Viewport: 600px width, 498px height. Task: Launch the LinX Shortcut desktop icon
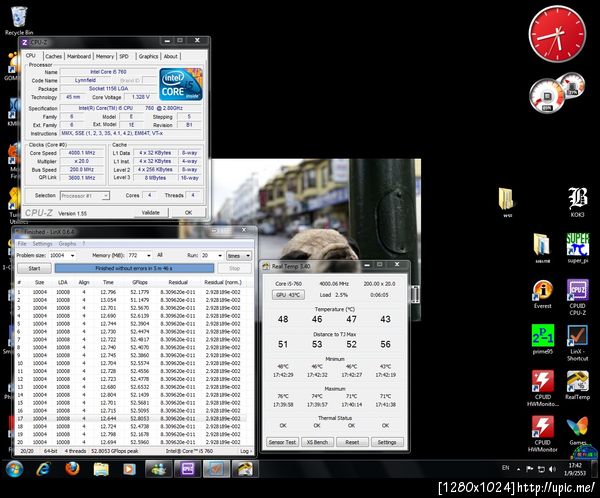coord(577,343)
